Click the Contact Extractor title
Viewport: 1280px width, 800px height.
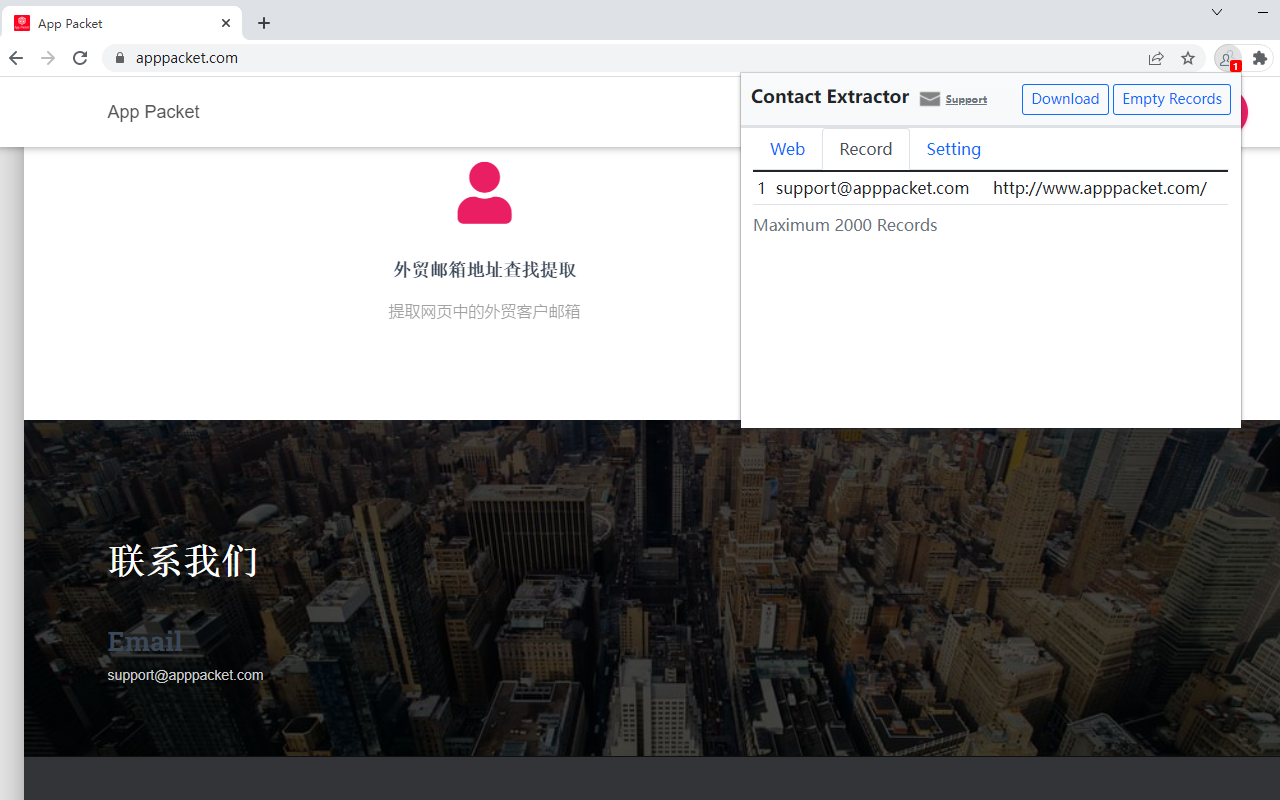pyautogui.click(x=830, y=97)
